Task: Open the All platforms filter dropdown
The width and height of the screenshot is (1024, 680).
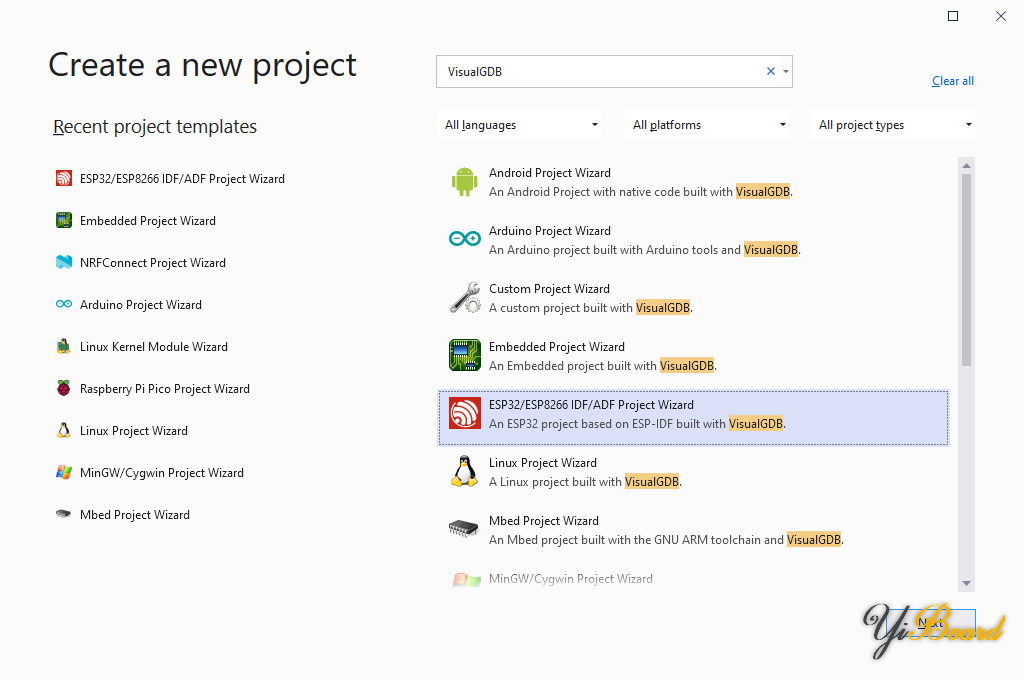Action: tap(707, 125)
